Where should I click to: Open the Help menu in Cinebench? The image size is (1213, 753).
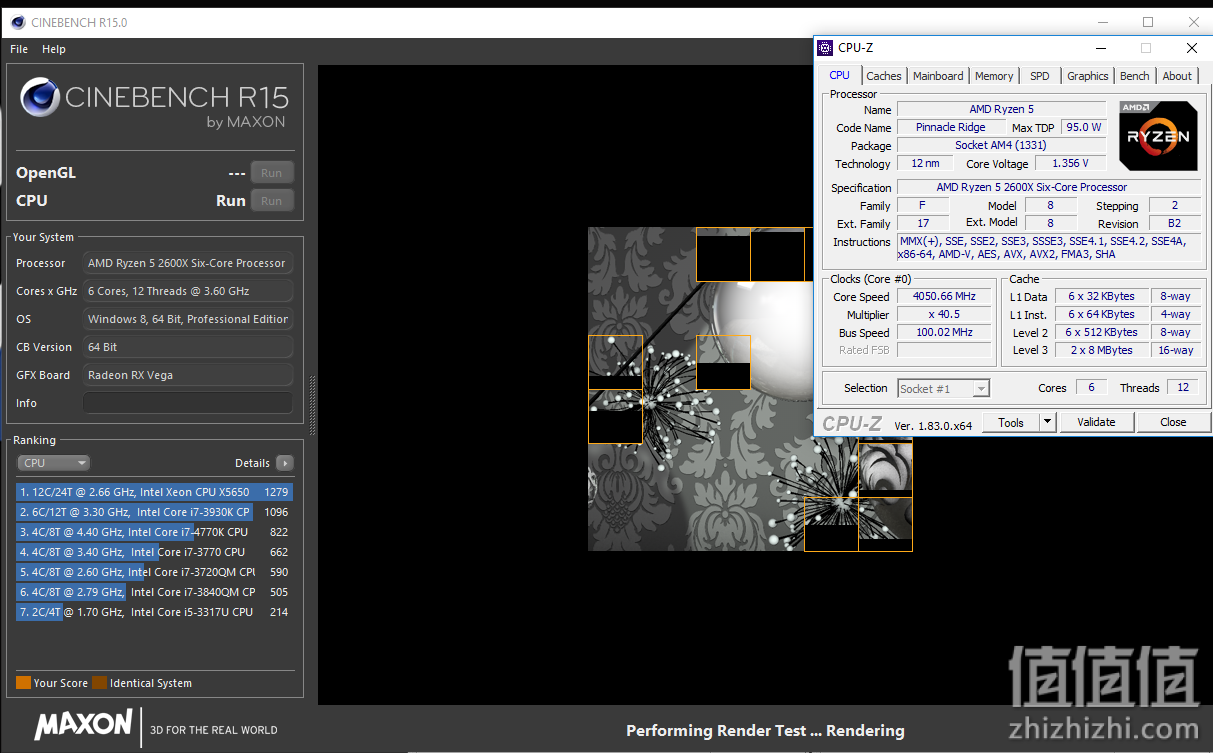click(x=54, y=49)
